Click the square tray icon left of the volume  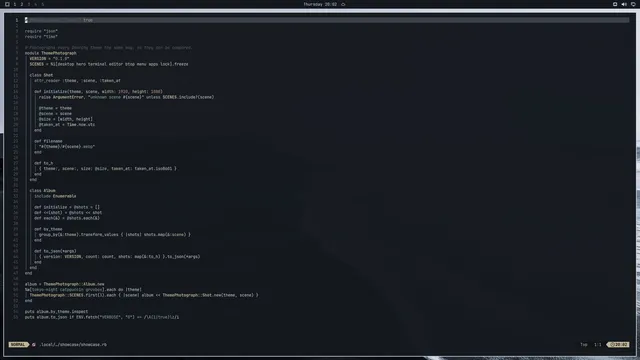[615, 4]
